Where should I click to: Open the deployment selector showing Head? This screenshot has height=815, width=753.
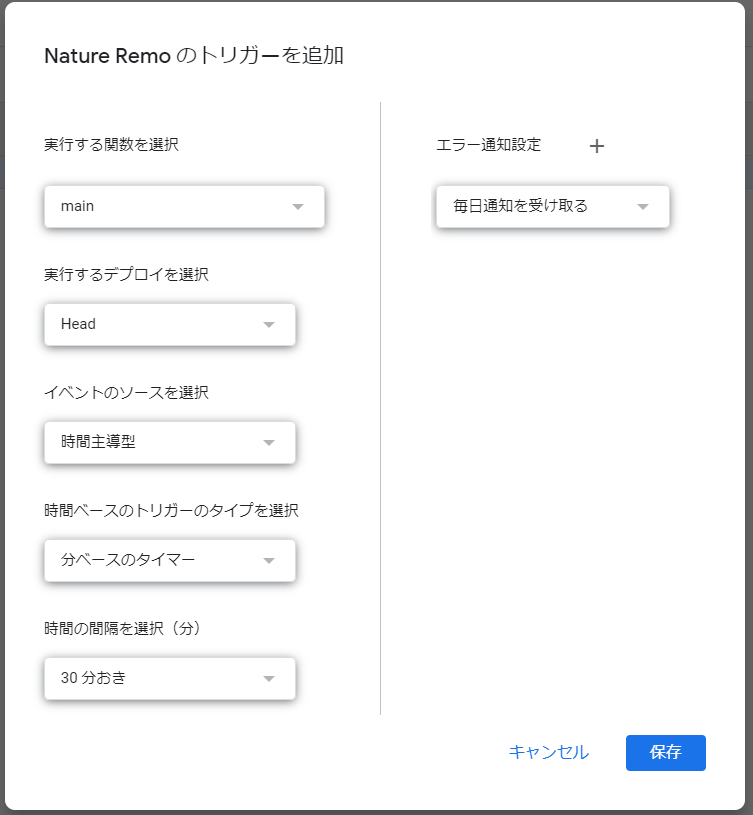[x=170, y=324]
